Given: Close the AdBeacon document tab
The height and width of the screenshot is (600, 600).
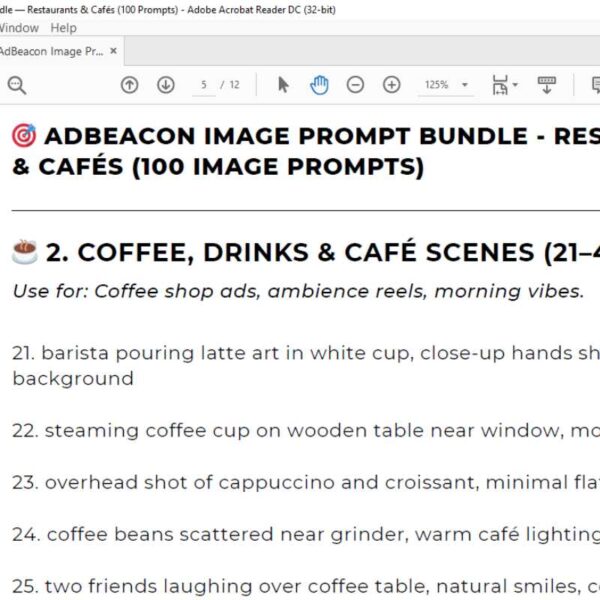Looking at the screenshot, I should 114,51.
